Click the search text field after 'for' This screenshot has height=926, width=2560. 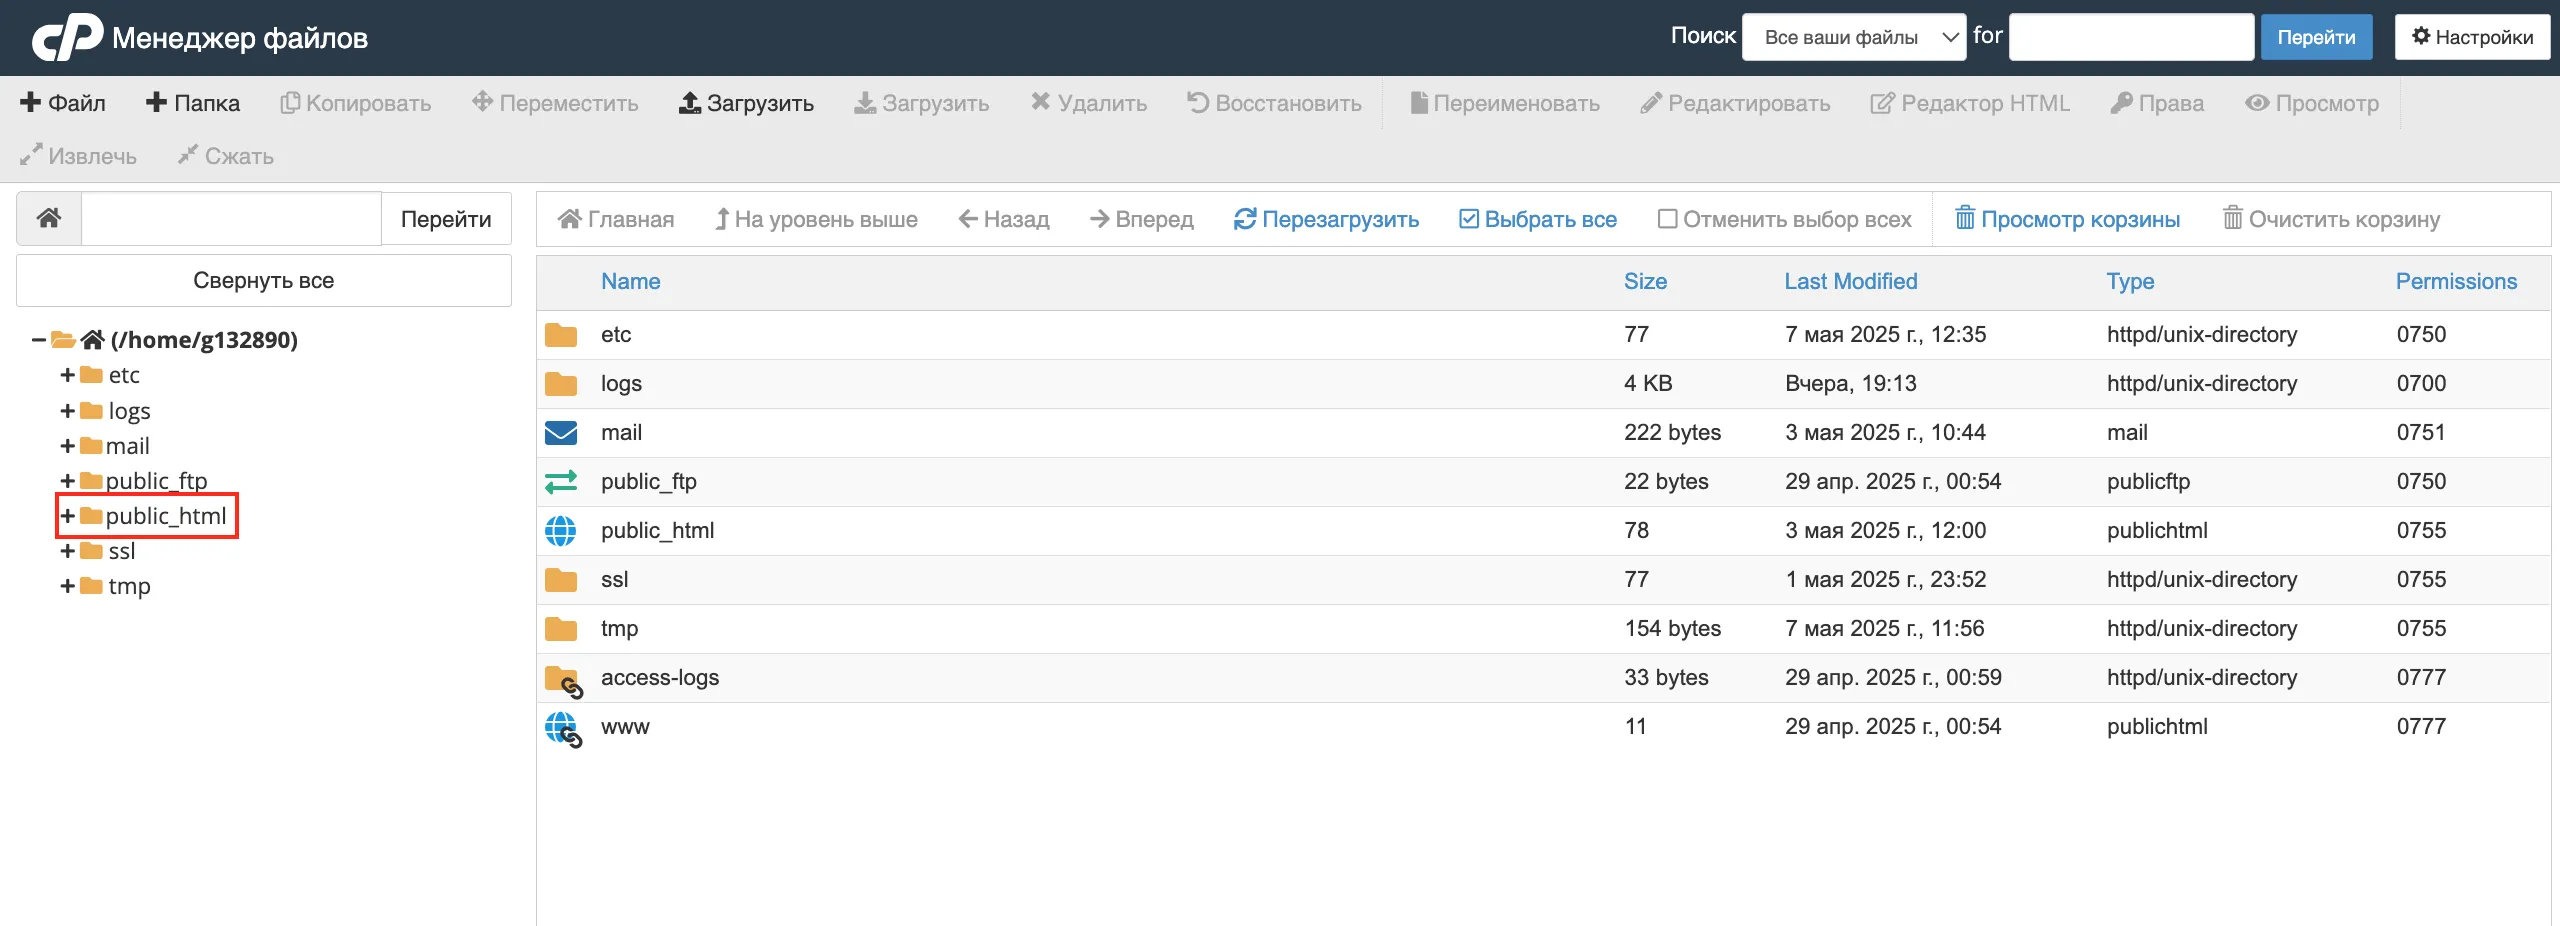(2131, 38)
